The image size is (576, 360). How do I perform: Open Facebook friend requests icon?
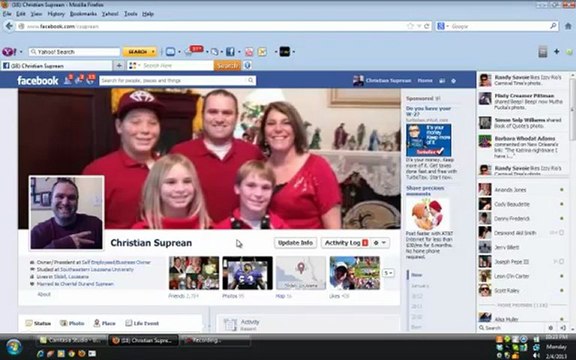point(68,80)
